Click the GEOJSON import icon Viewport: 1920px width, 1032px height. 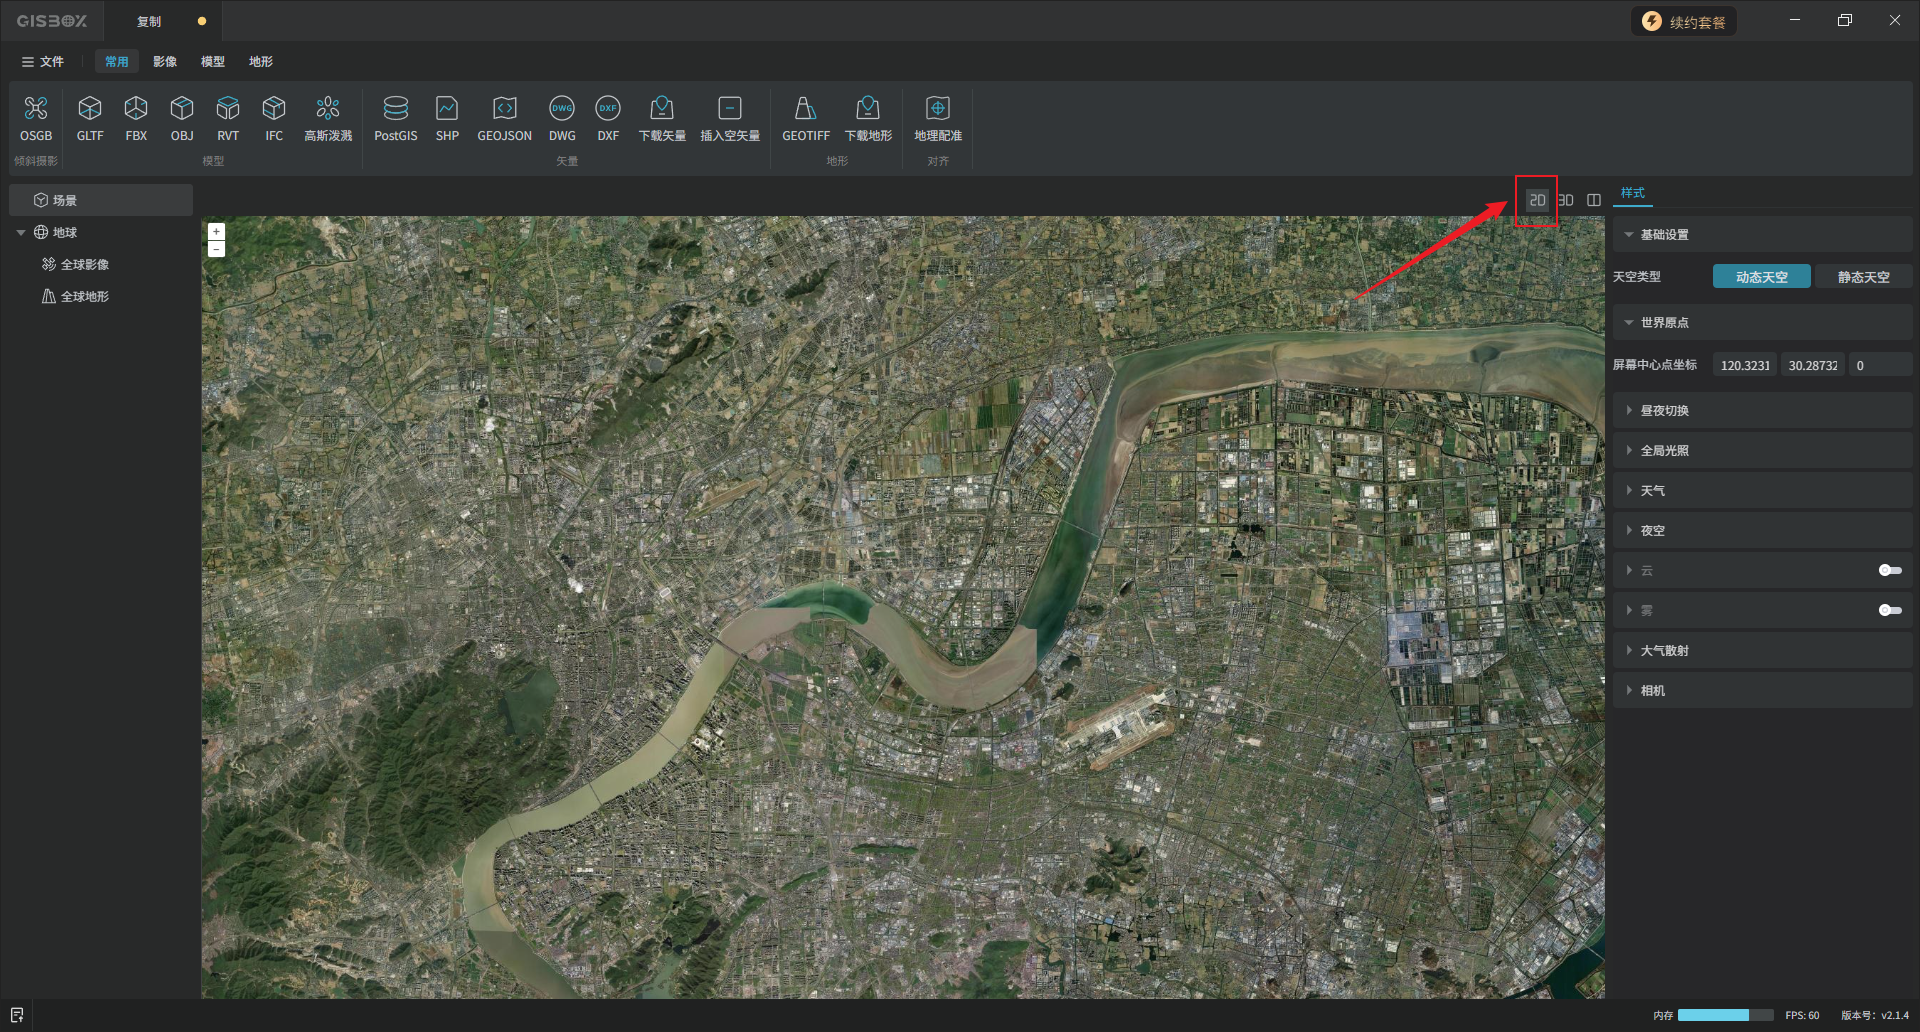point(504,109)
